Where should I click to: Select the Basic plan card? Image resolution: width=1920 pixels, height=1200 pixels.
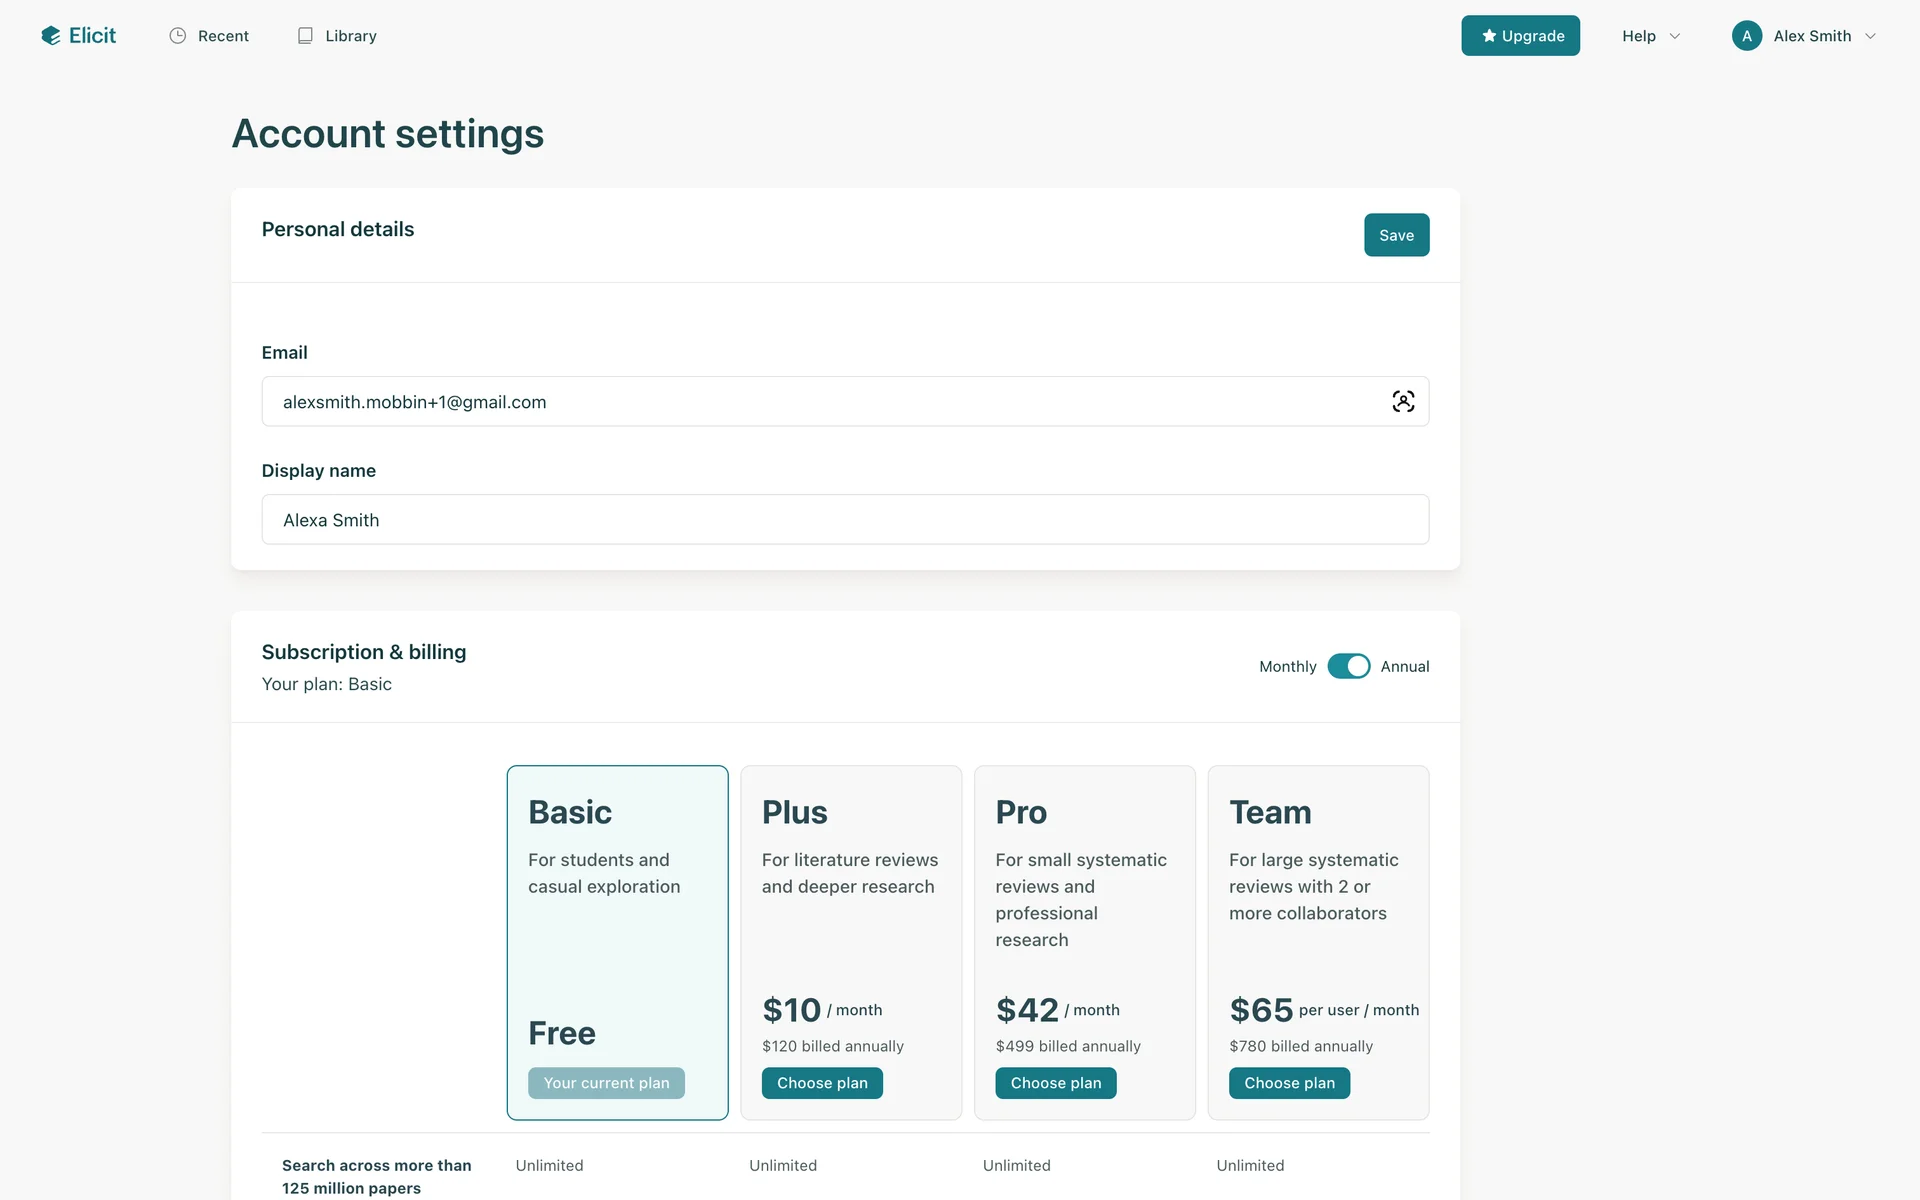[617, 940]
